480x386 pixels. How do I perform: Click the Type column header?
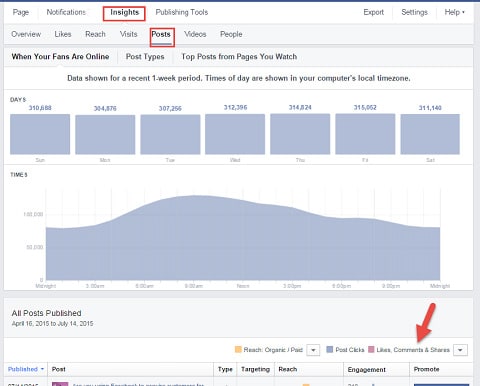[225, 369]
